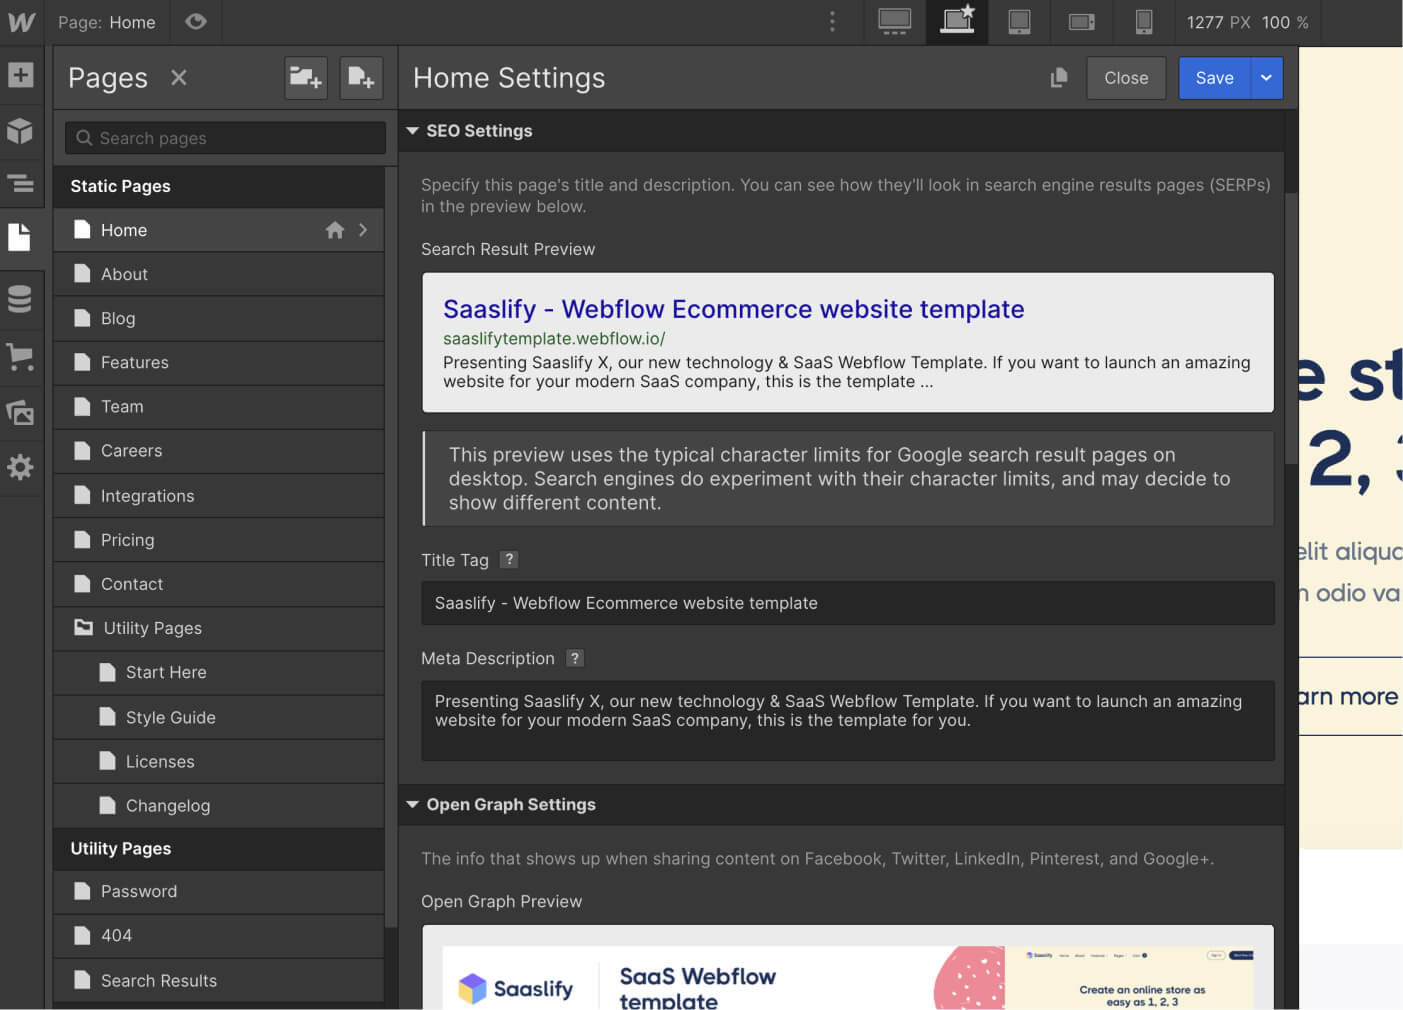Enable mobile landscape breakpoint
This screenshot has height=1010, width=1403.
tap(1081, 21)
